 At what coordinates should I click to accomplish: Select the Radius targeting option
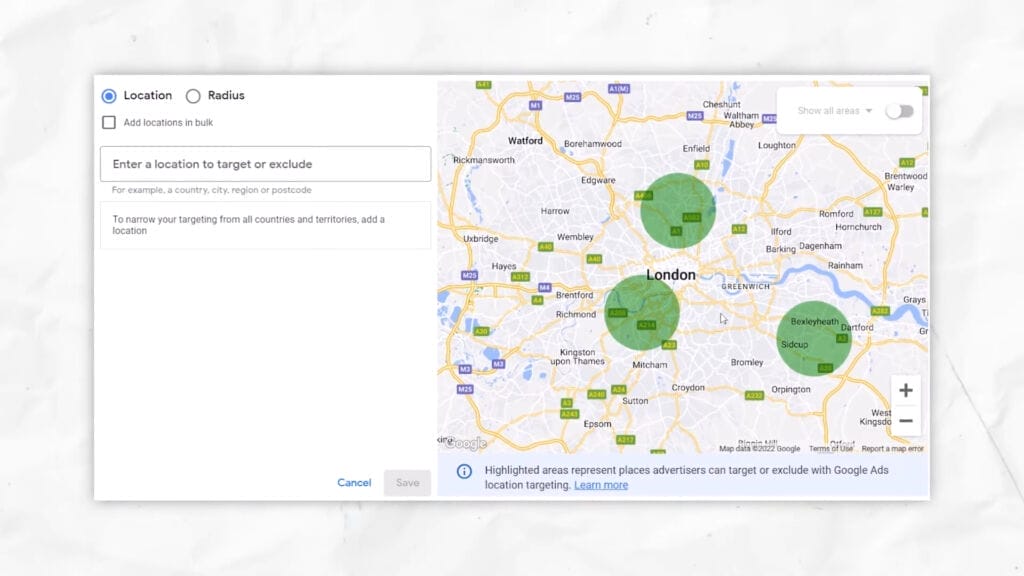(x=192, y=95)
